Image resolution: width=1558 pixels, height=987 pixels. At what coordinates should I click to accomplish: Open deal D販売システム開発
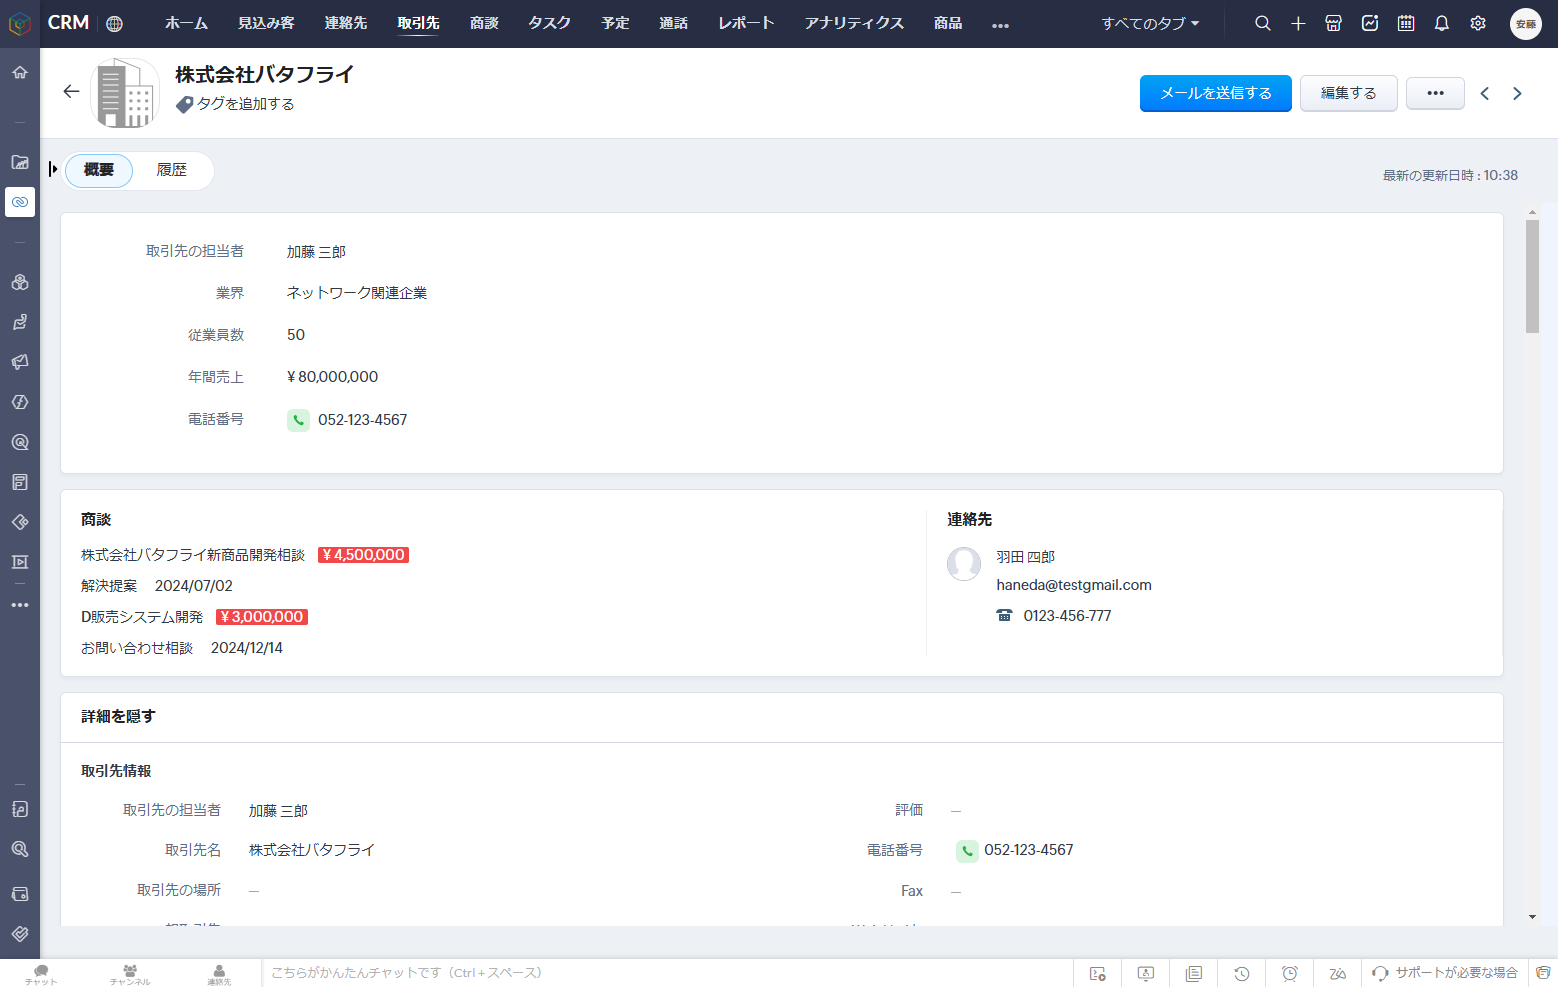[x=142, y=617]
